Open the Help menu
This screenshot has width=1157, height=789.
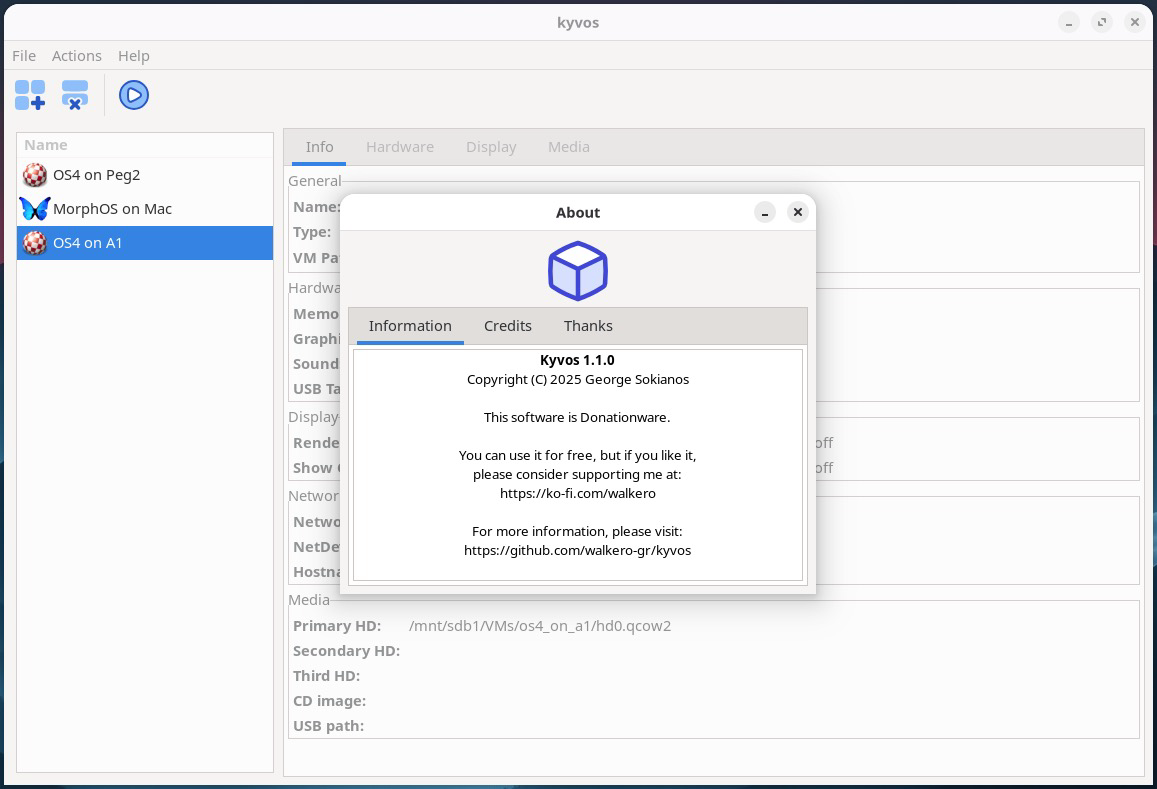(x=133, y=56)
